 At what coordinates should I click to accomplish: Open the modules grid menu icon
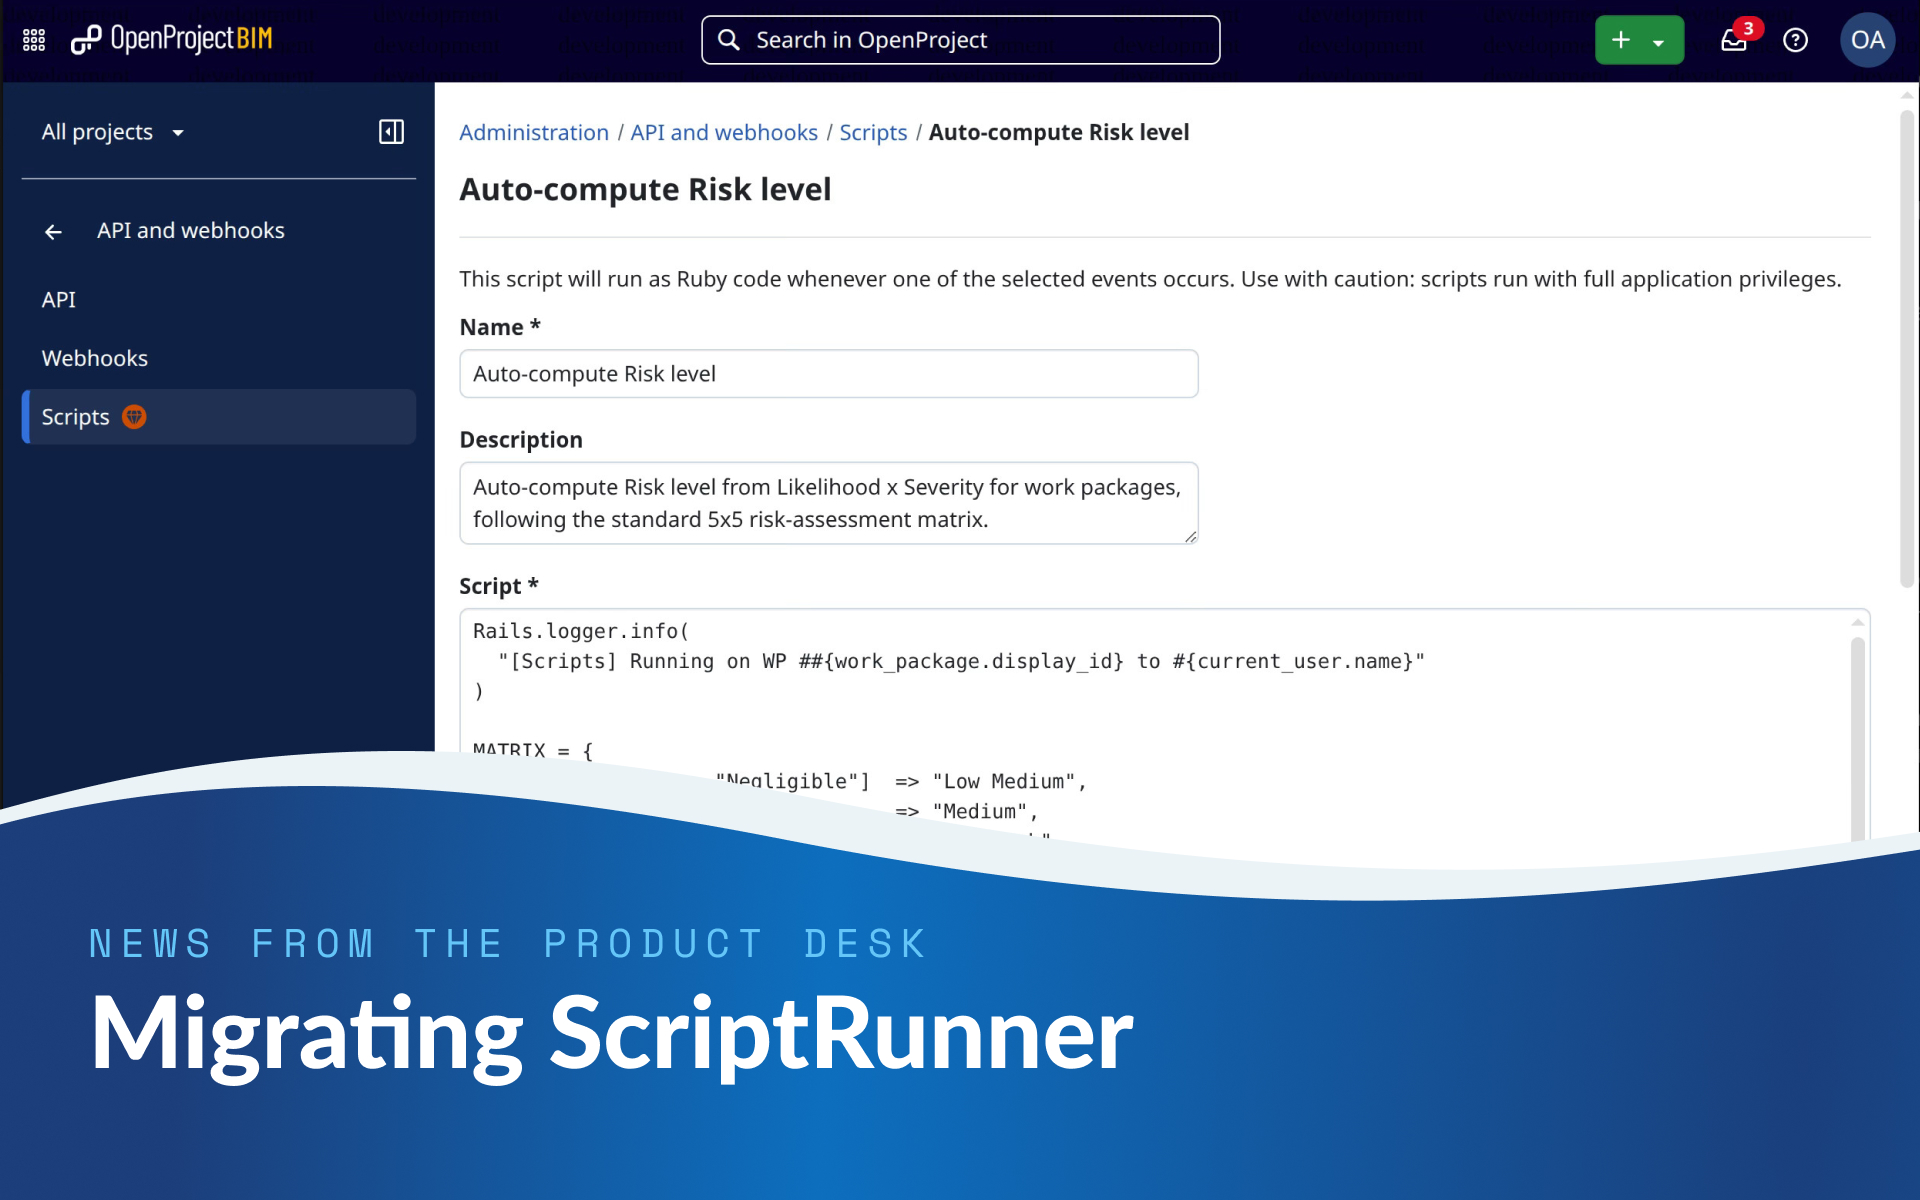click(34, 40)
